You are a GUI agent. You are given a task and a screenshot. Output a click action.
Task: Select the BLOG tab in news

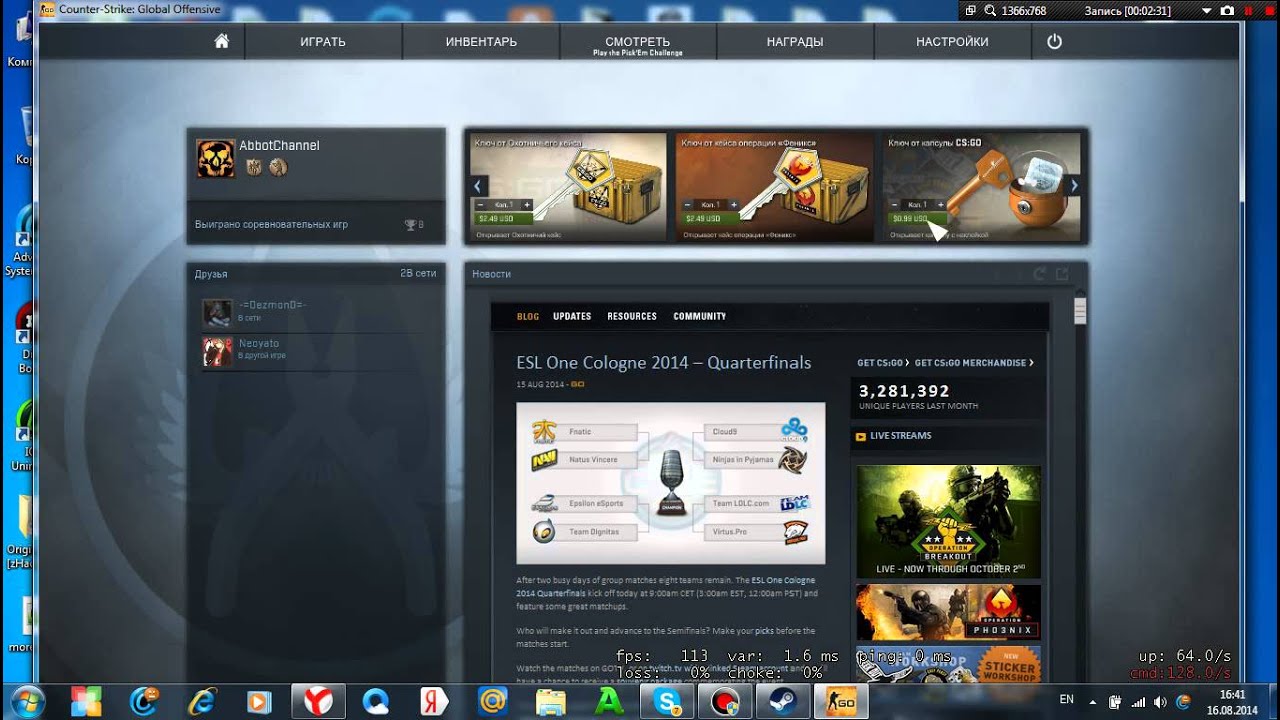pyautogui.click(x=528, y=316)
